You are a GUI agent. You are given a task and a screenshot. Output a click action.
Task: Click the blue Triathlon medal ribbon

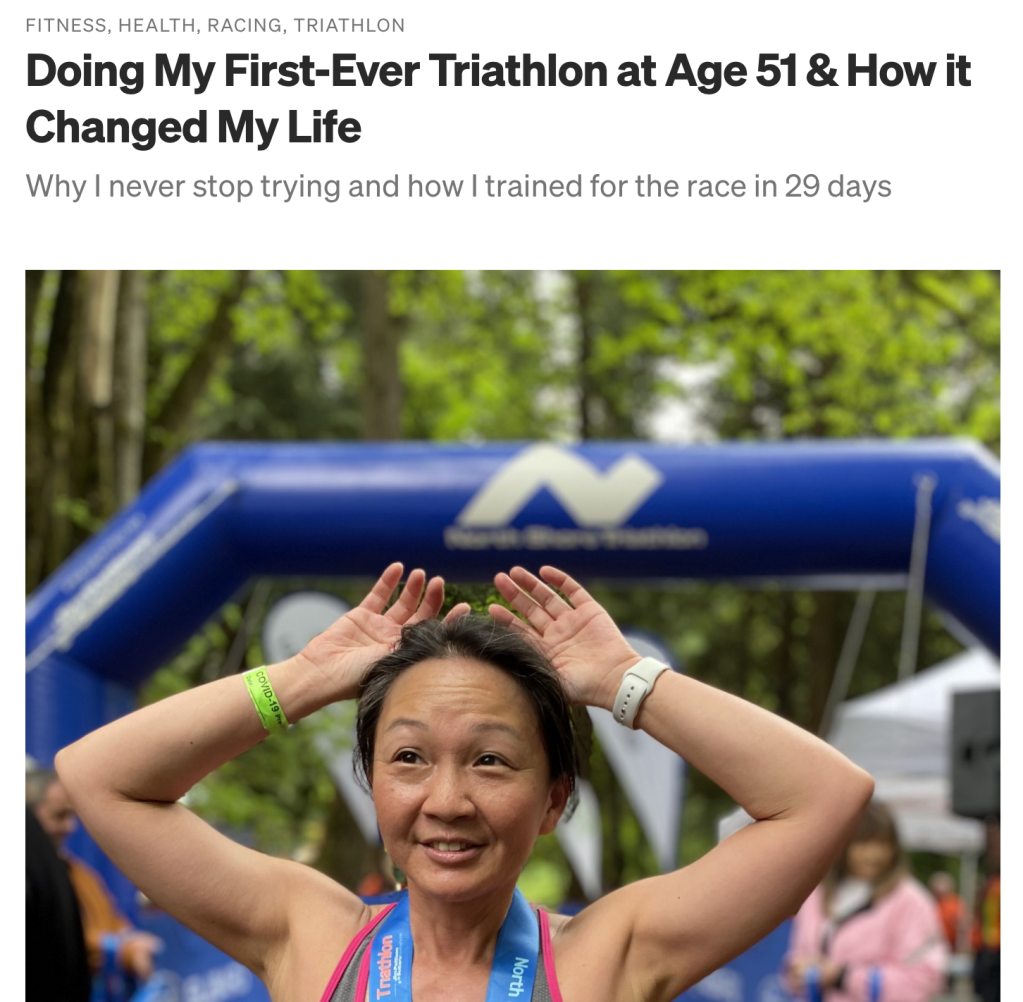pyautogui.click(x=389, y=946)
